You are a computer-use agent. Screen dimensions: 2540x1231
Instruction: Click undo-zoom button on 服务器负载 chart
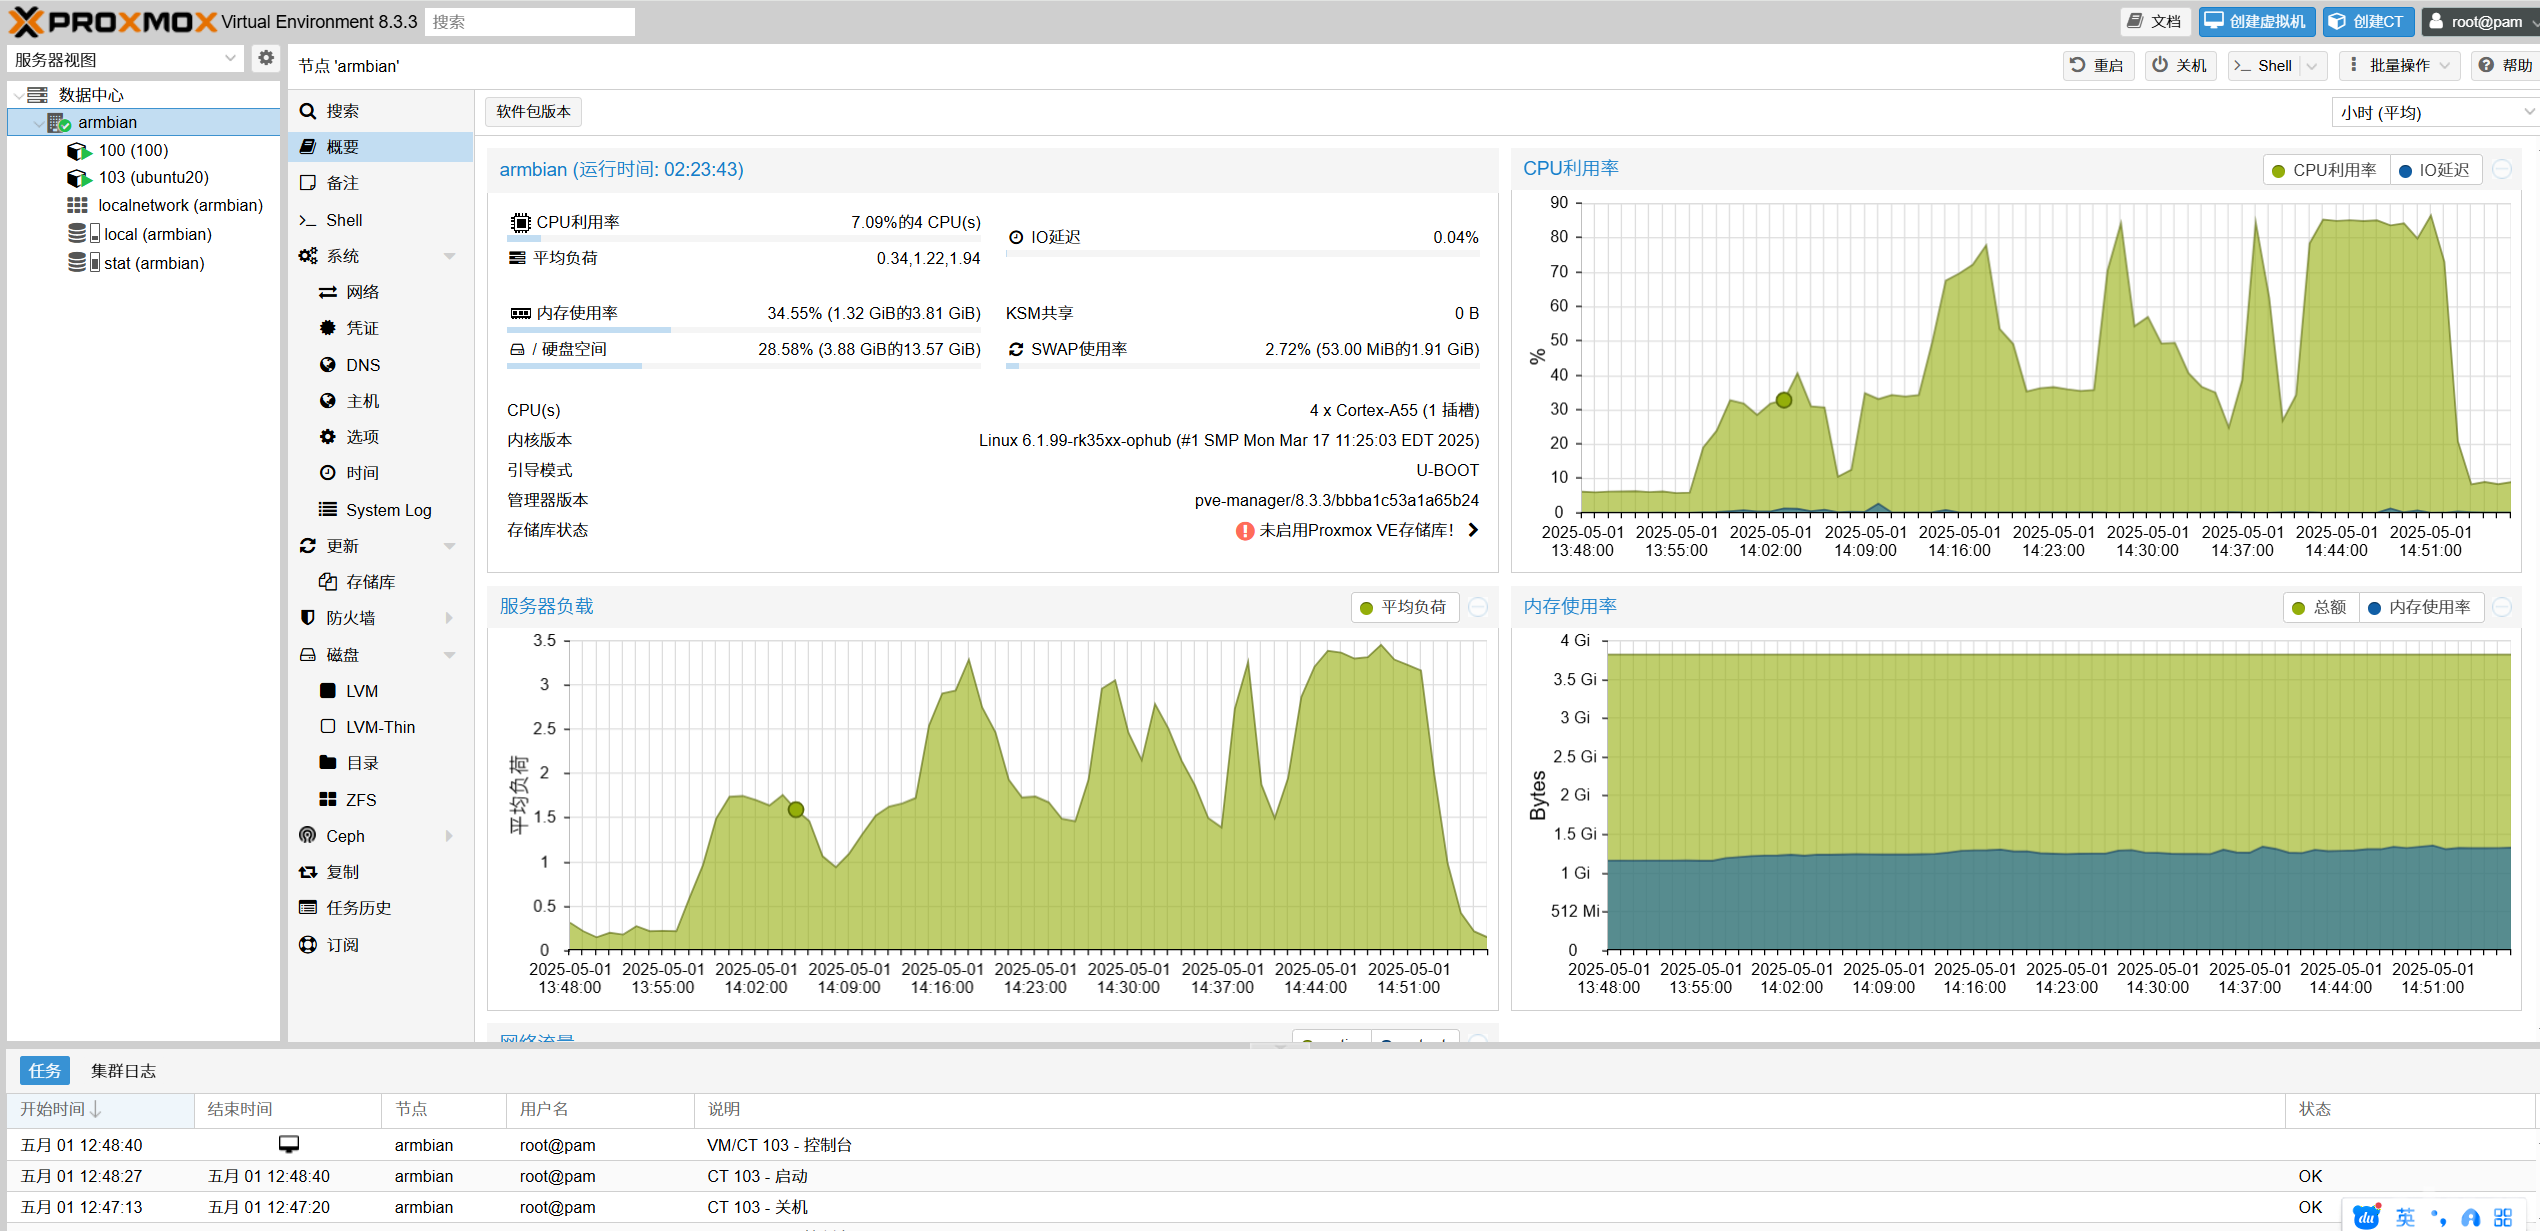1478,607
